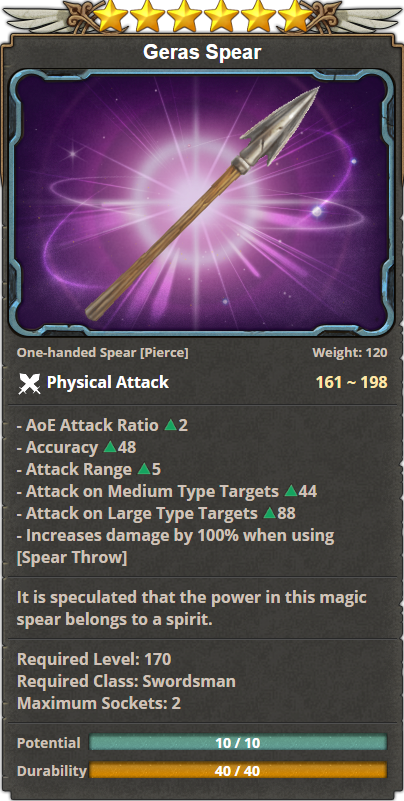Viewport: 404px width, 801px height.
Task: Click the One-handed Spear [Pierce] label
Action: click(103, 352)
